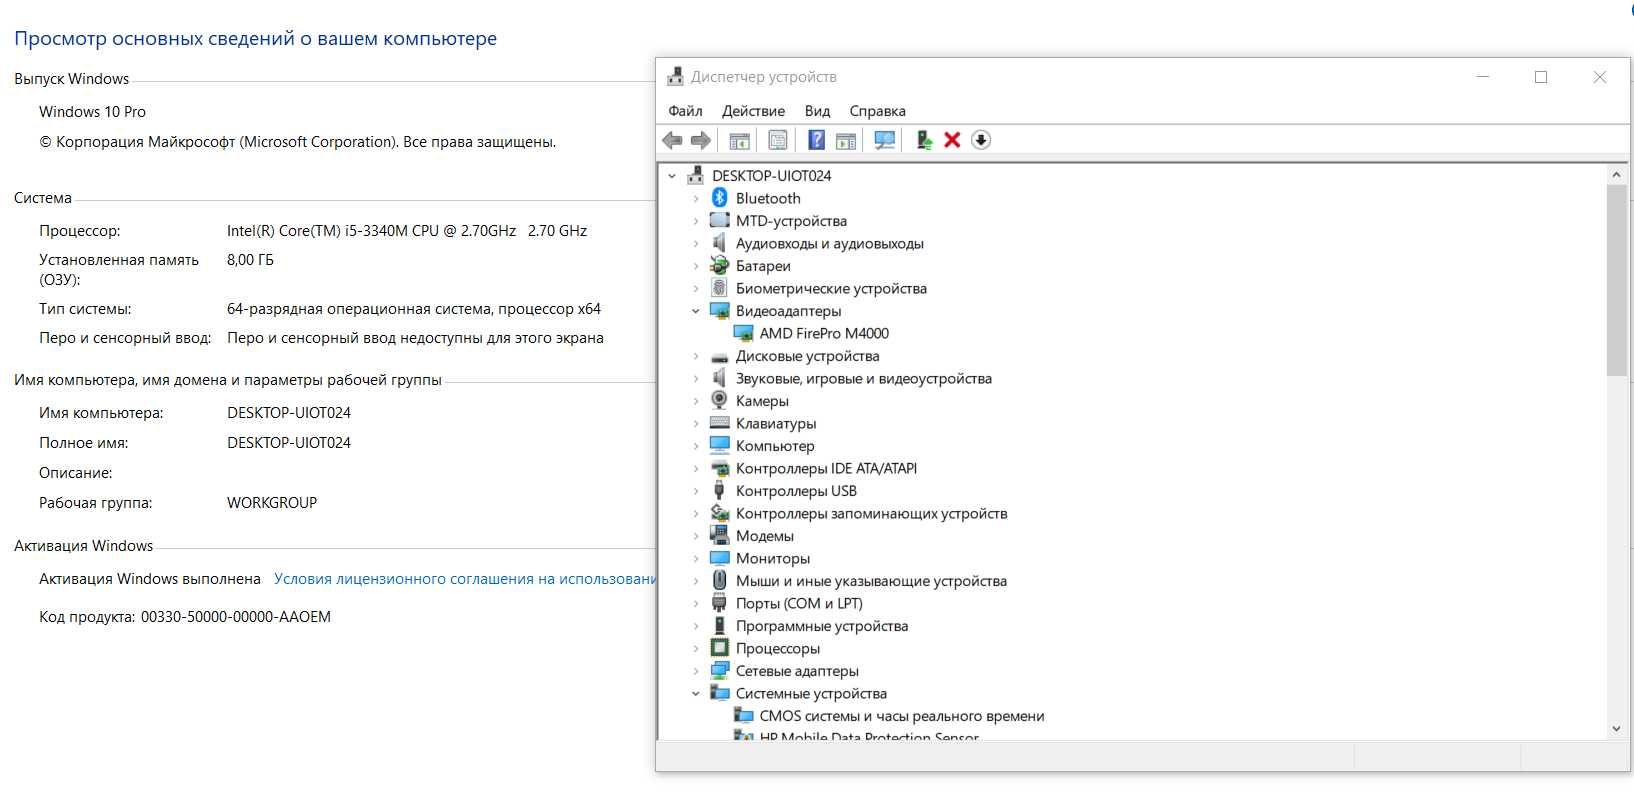Click the Мыши mouse icon
Viewport: 1634px width, 798px height.
(x=719, y=580)
